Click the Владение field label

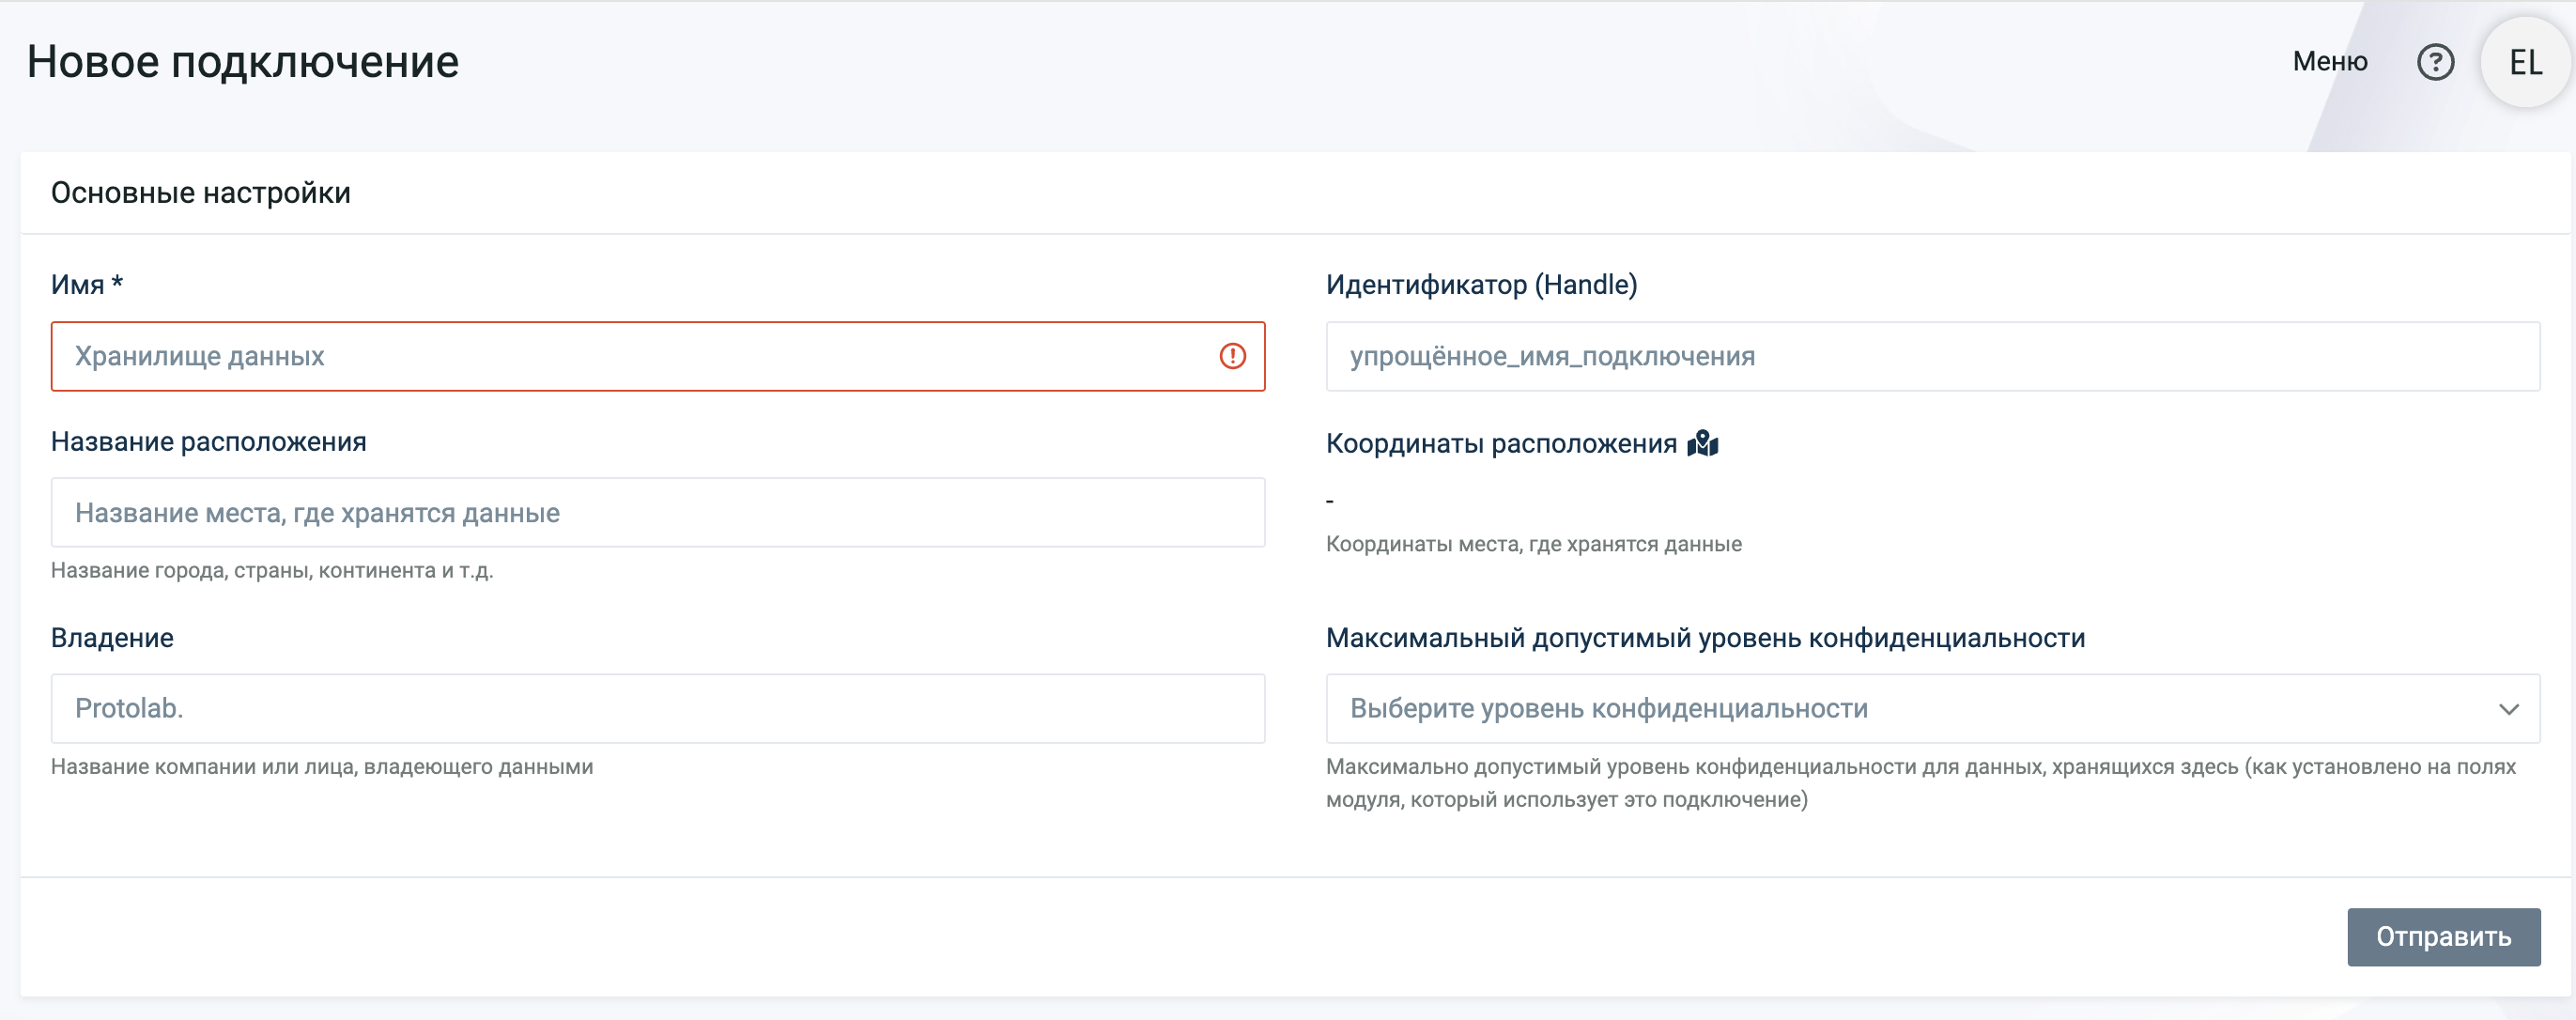(112, 638)
